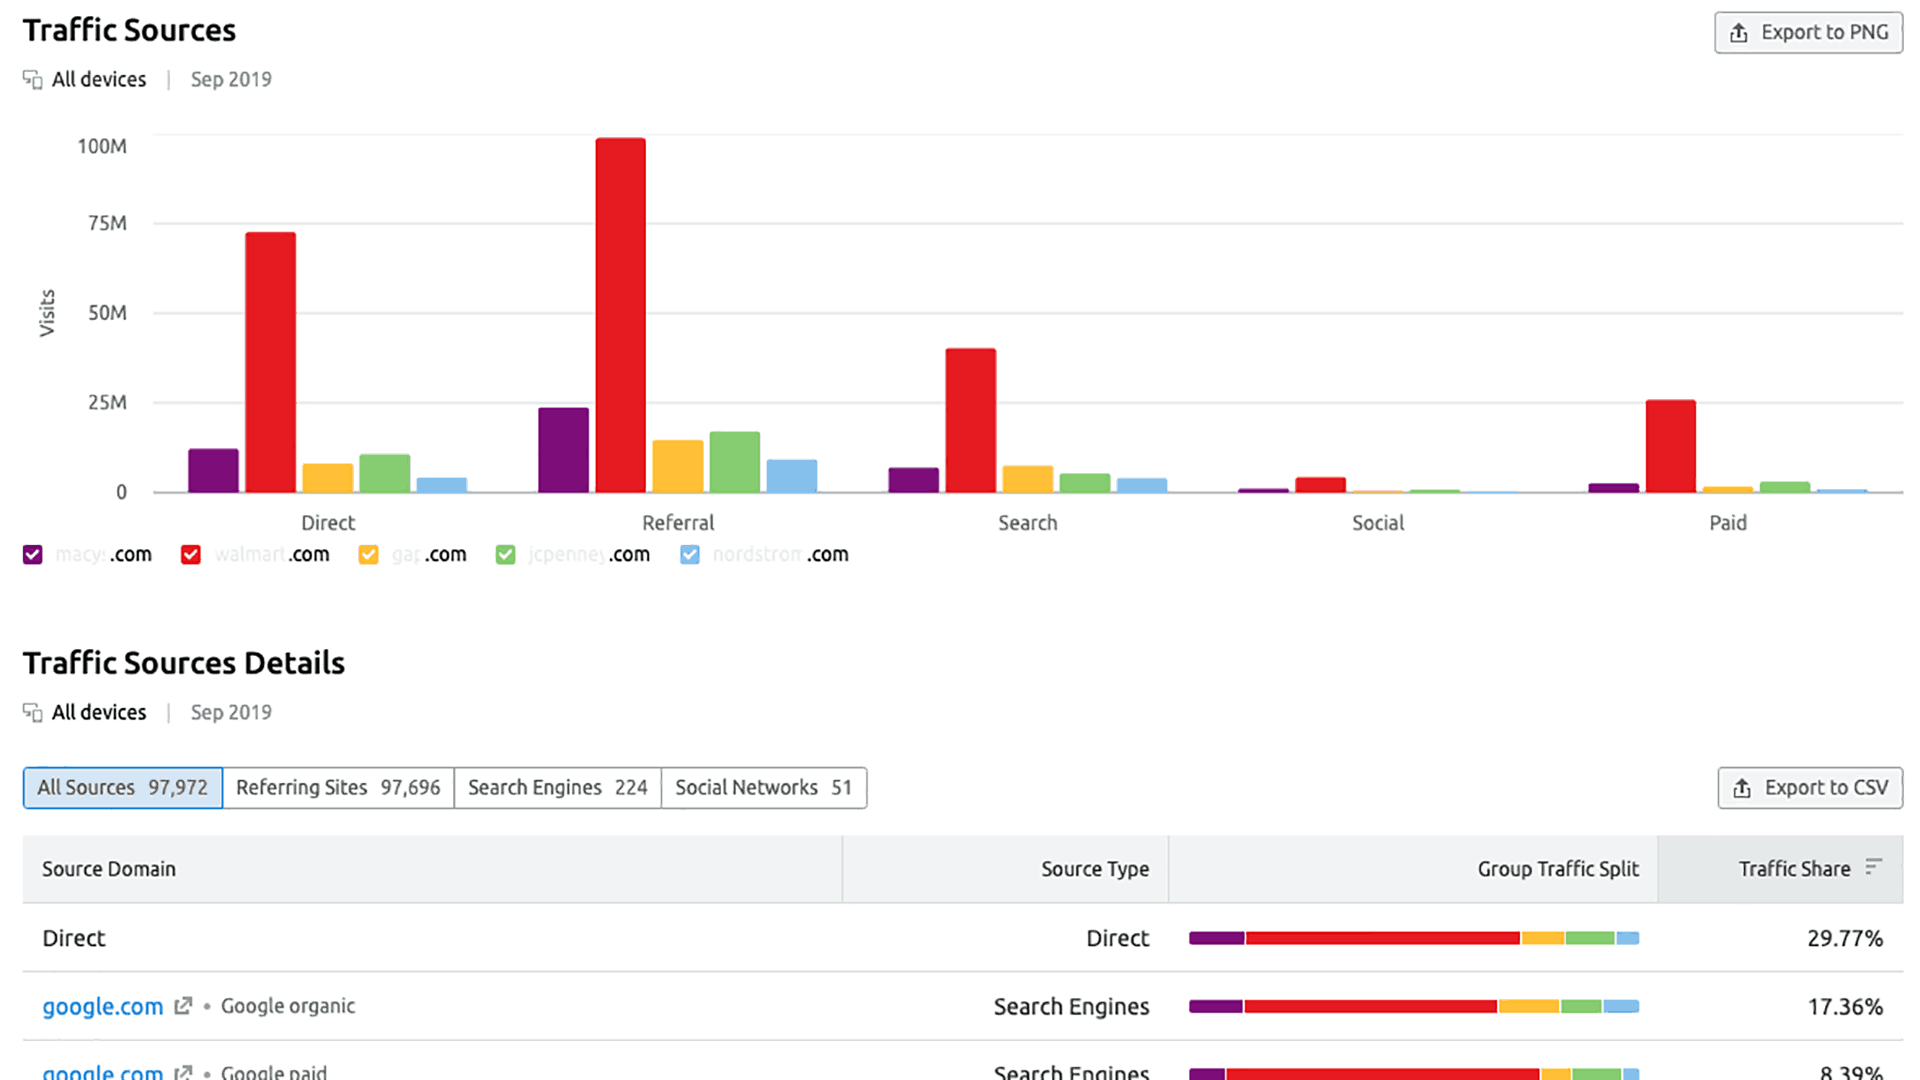
Task: Disable the blue nordstrom.com legend checkbox
Action: [690, 555]
